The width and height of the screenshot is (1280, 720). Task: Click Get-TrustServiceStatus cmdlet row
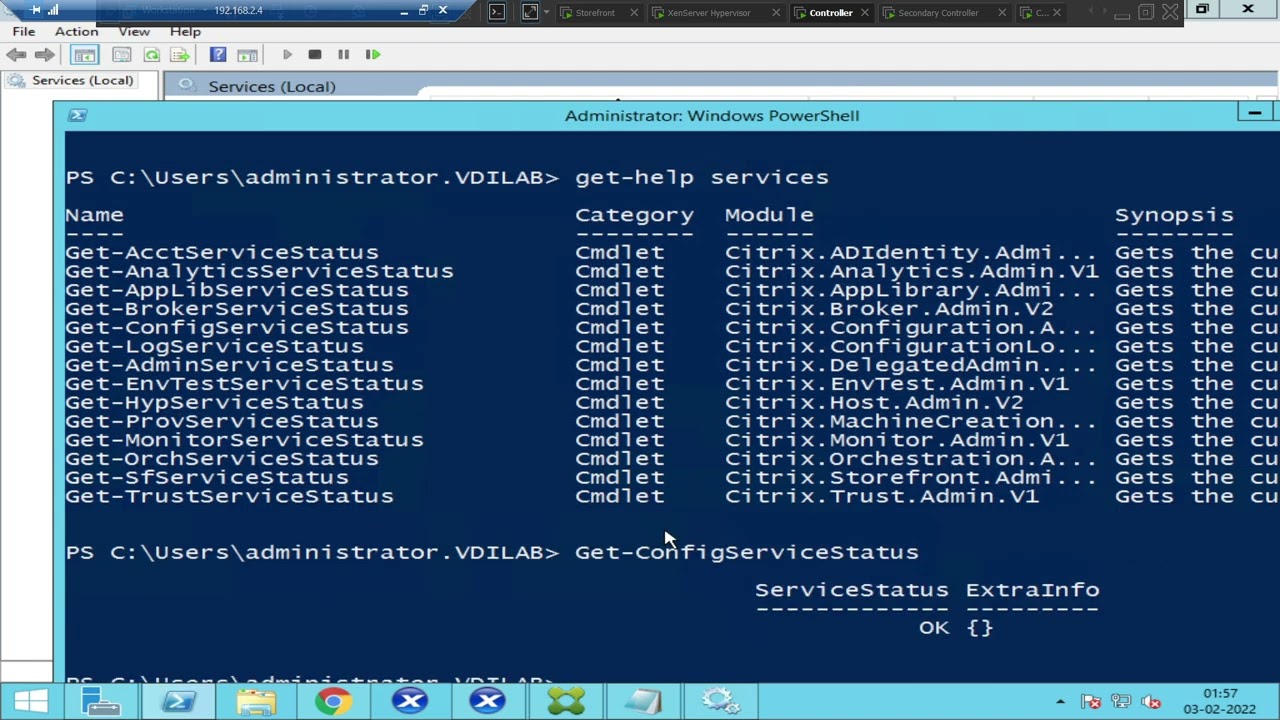229,497
